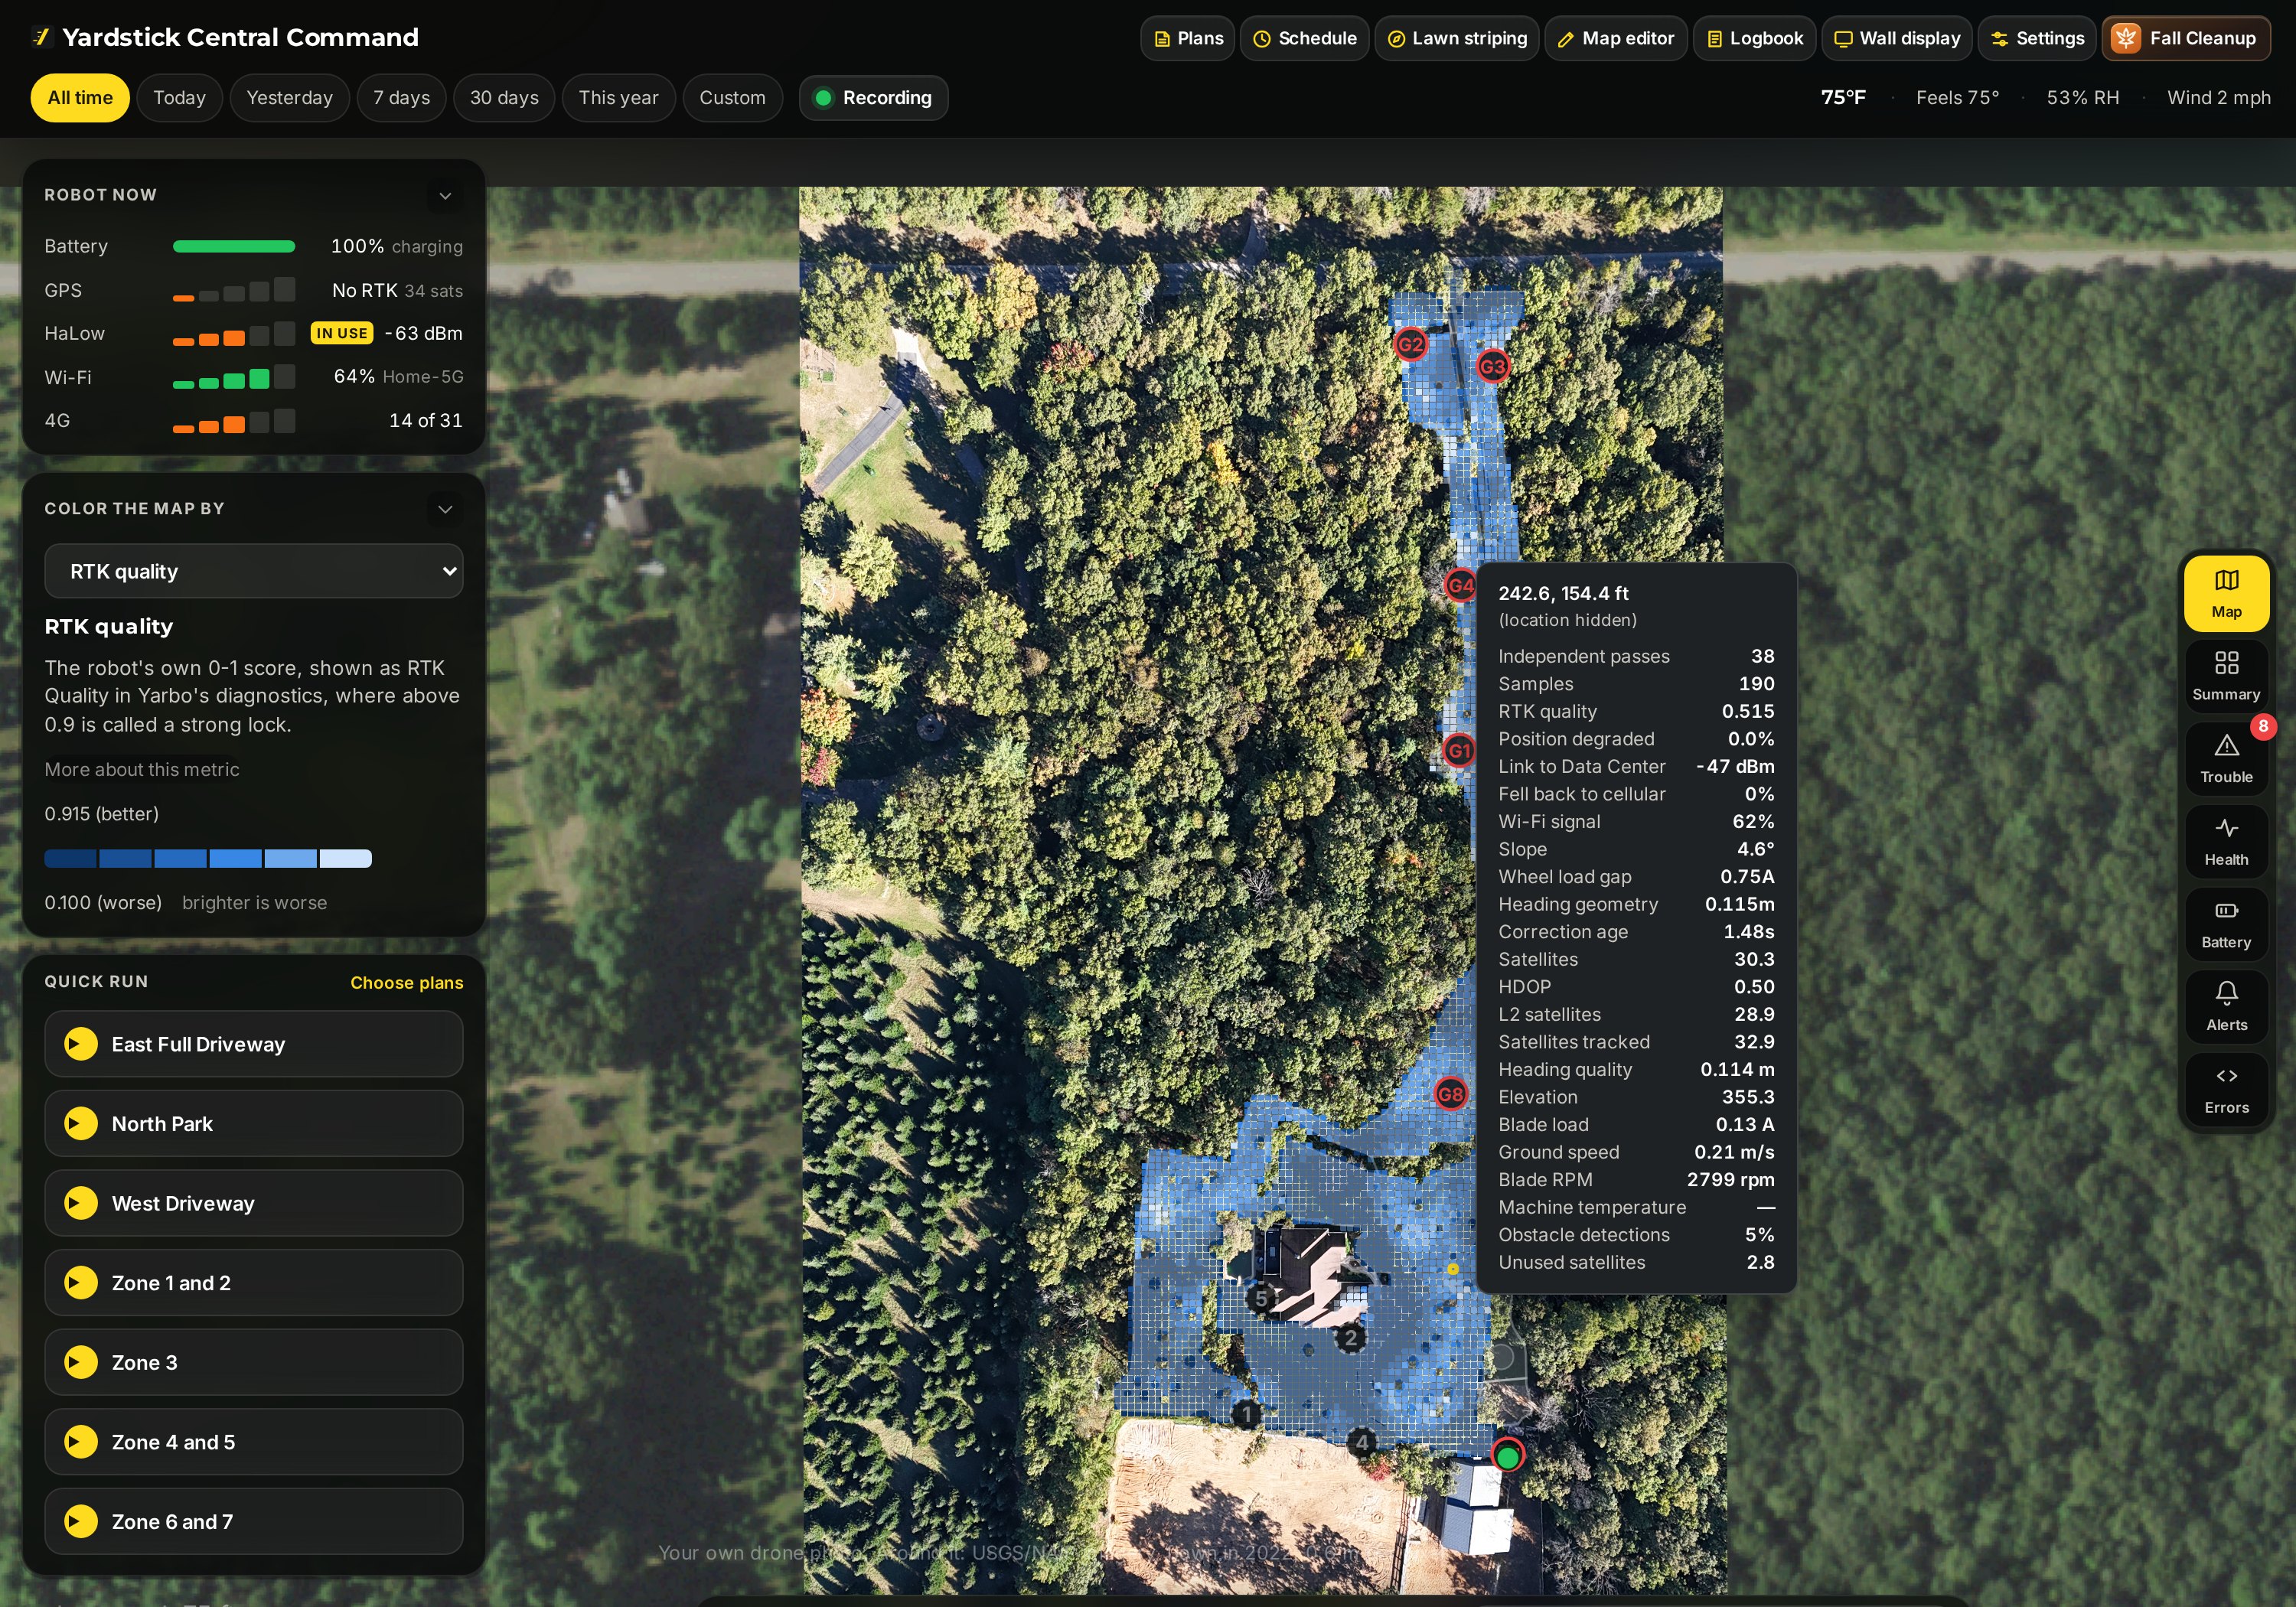Collapse the Color the Map By panel
The width and height of the screenshot is (2296, 1607).
coord(445,509)
